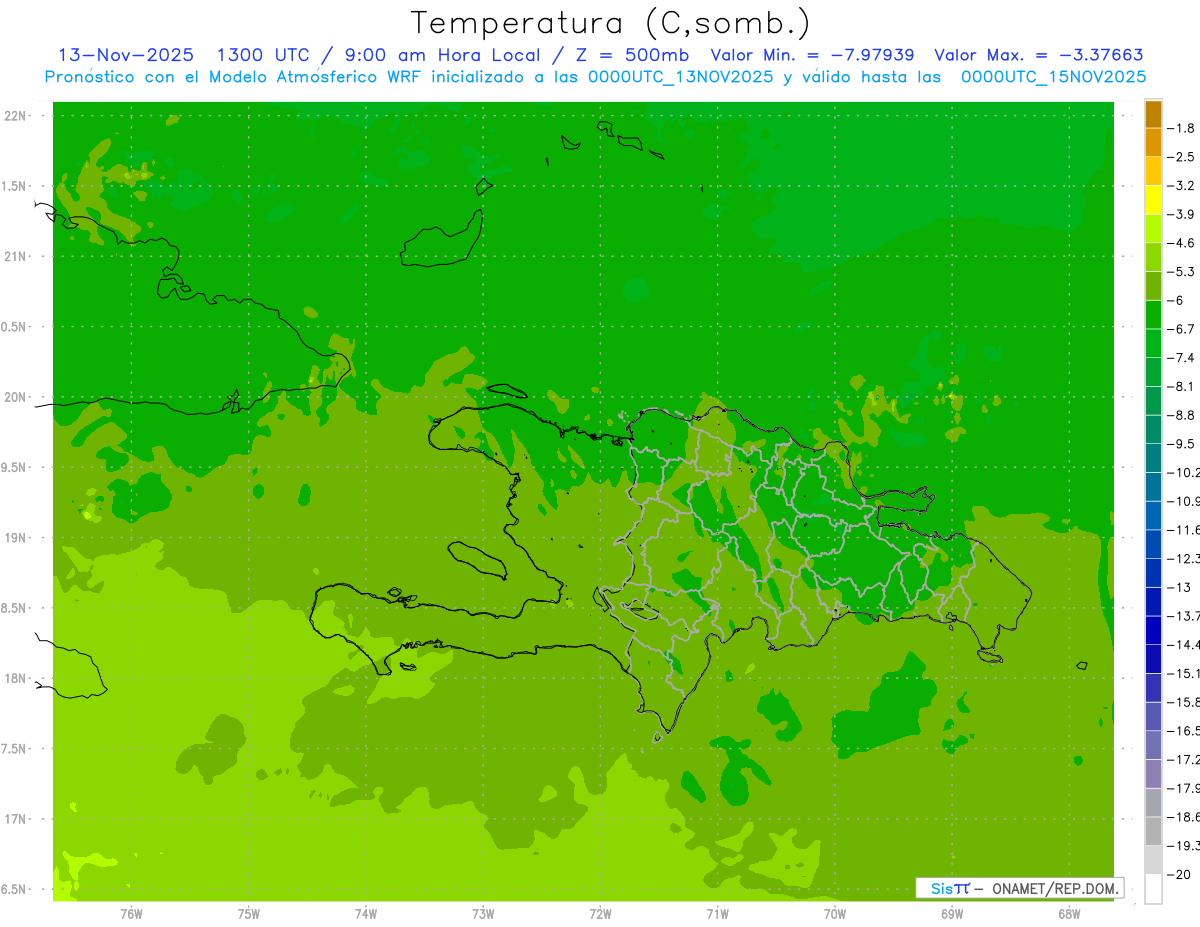Click the '-1.8' colorbar label

[1180, 128]
